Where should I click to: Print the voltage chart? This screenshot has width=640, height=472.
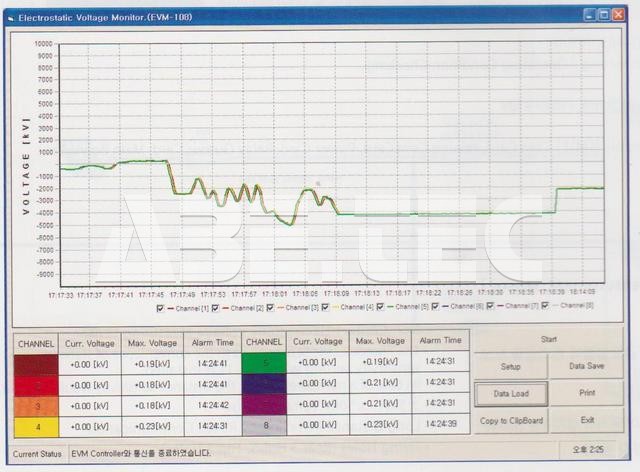[587, 394]
